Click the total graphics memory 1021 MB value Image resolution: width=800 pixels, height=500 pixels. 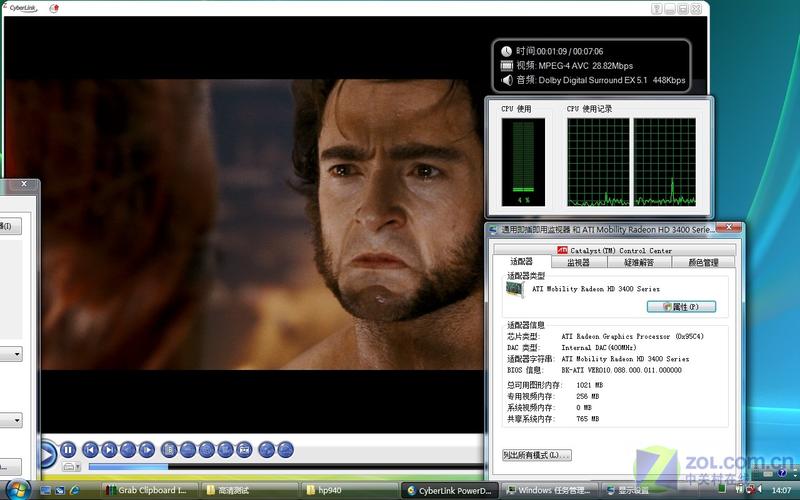click(589, 385)
